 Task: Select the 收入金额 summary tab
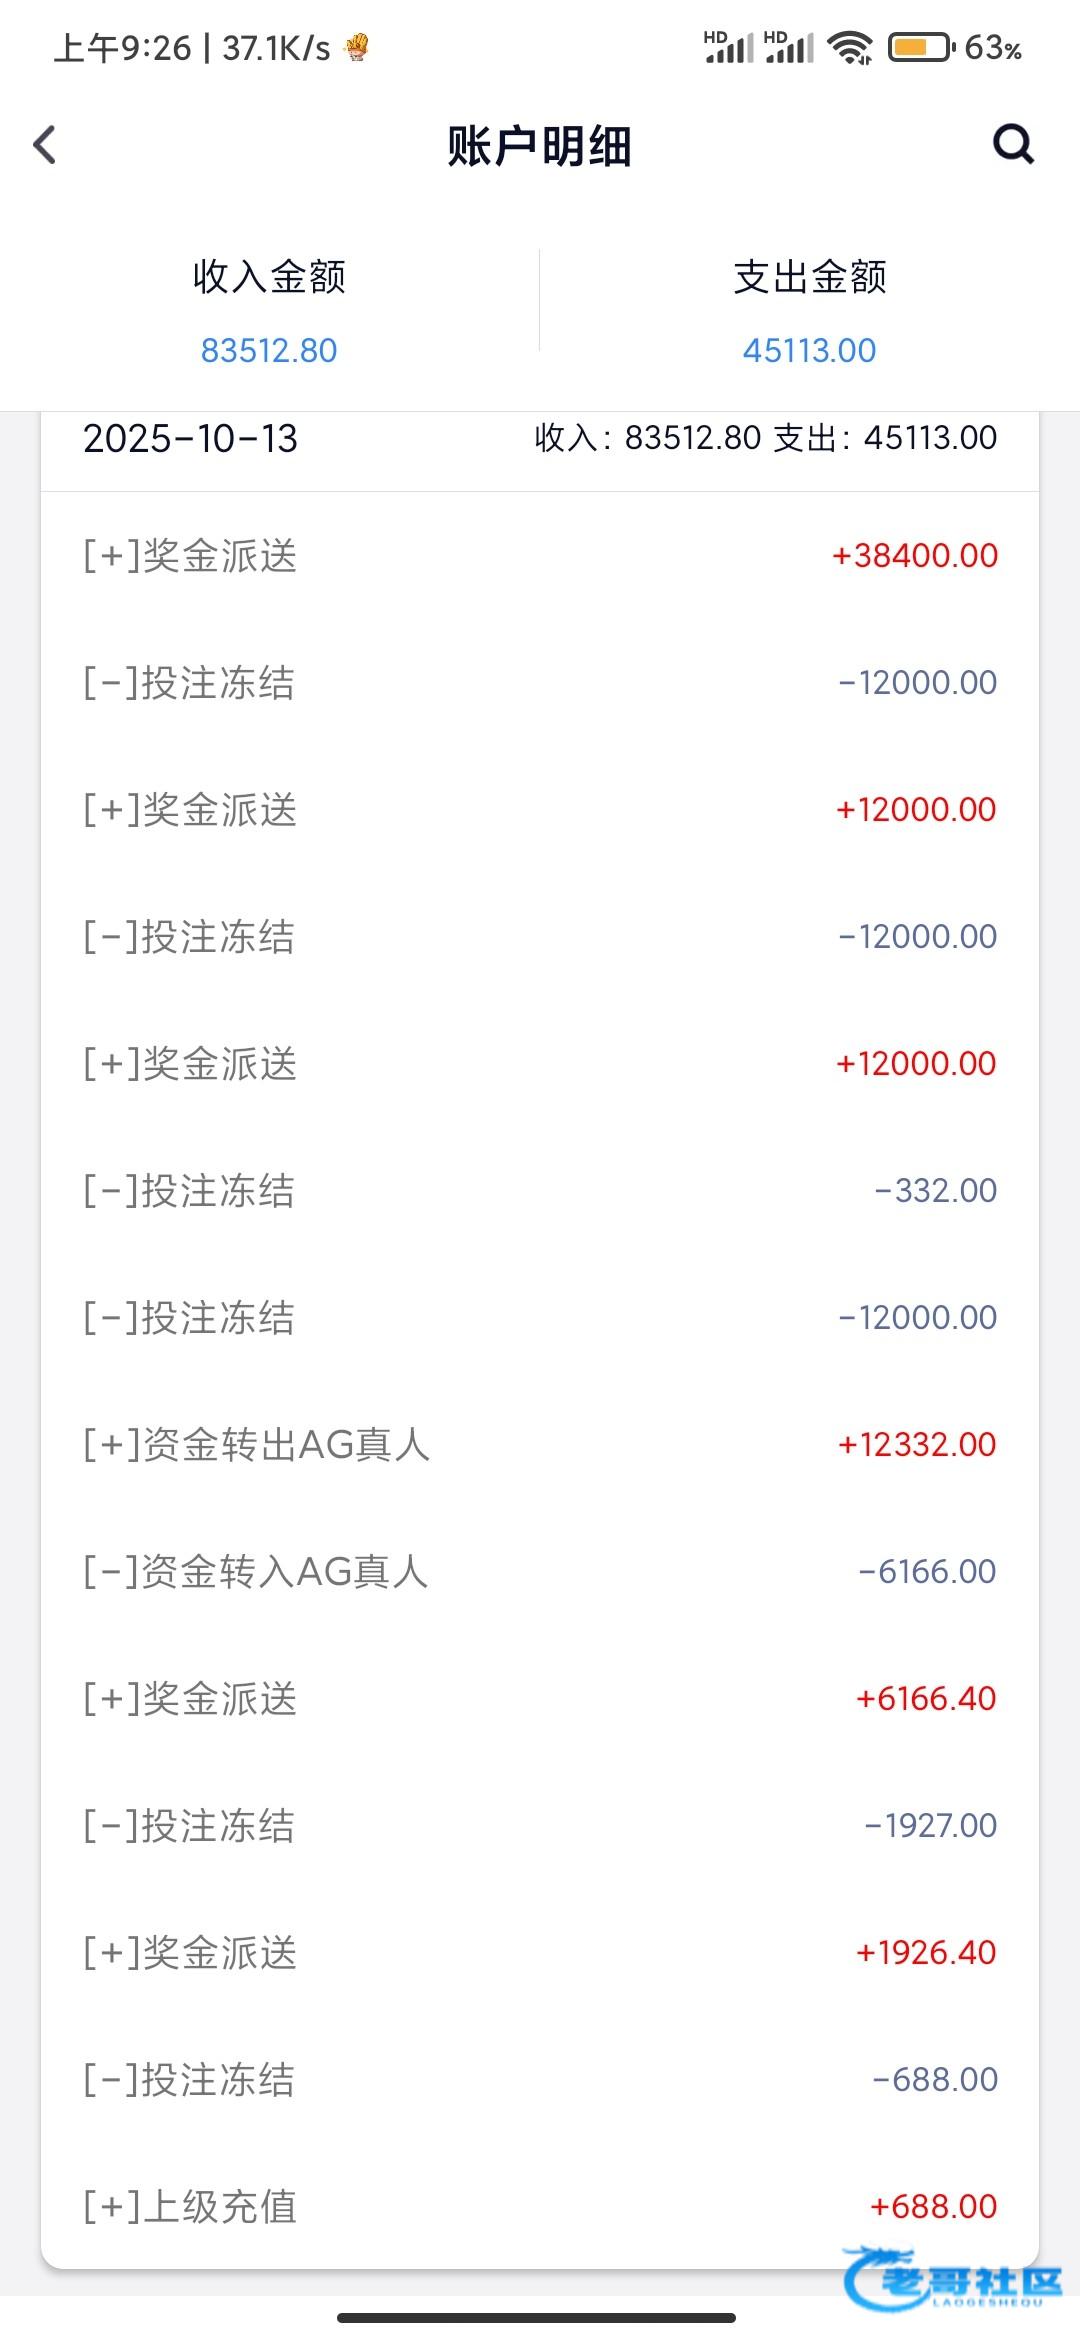click(269, 310)
